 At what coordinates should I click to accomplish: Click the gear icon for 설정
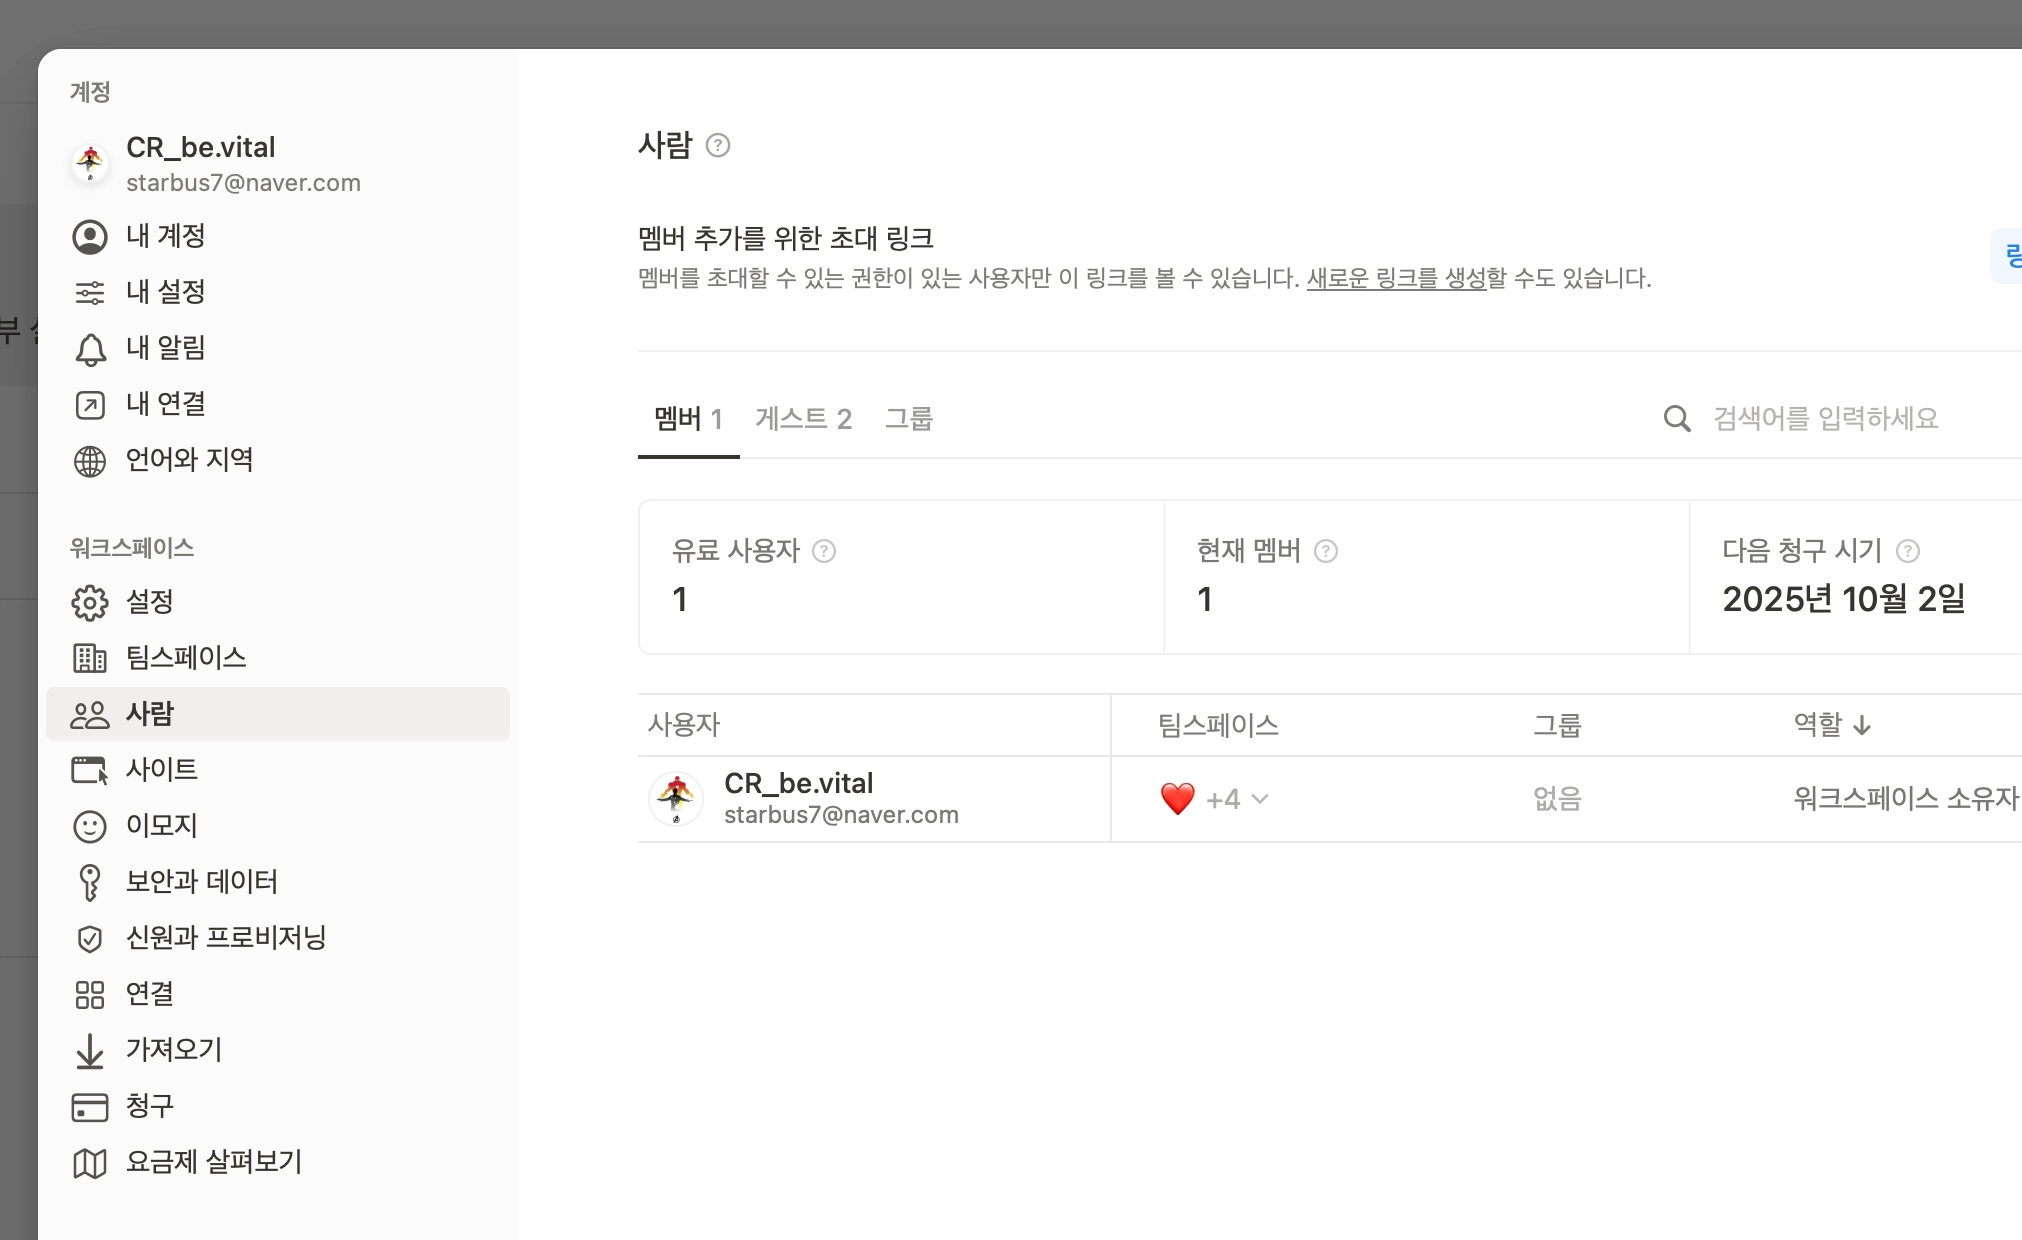coord(90,602)
